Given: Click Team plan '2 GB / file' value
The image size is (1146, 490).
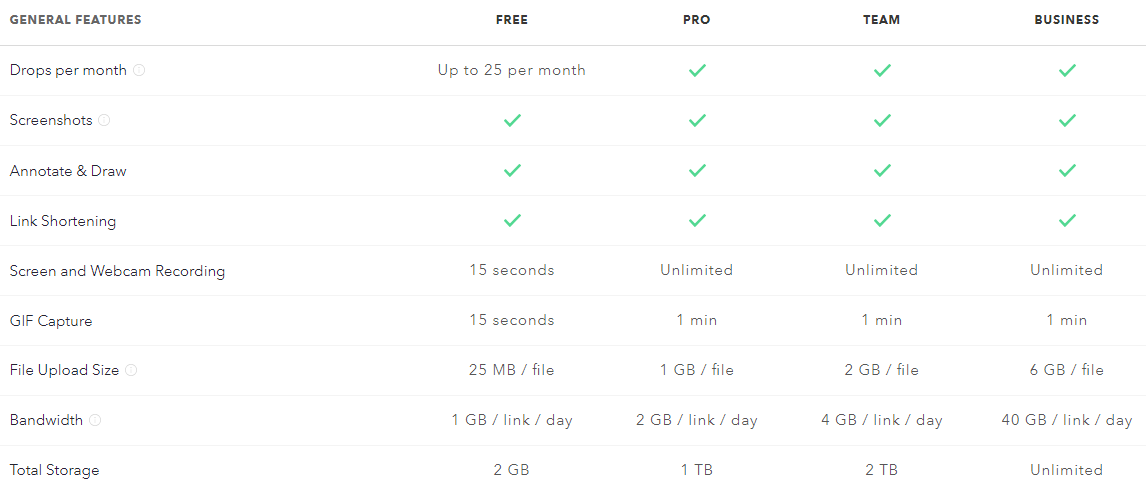Looking at the screenshot, I should click(x=881, y=371).
